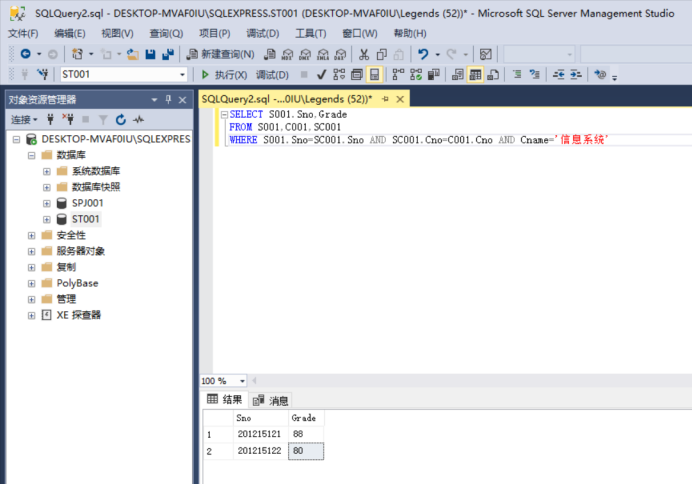
Task: Click the Uncomment Selected Lines icon
Action: click(x=534, y=75)
